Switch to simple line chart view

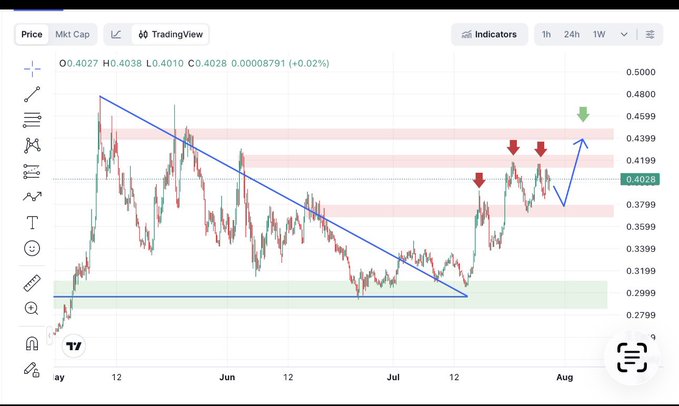116,34
